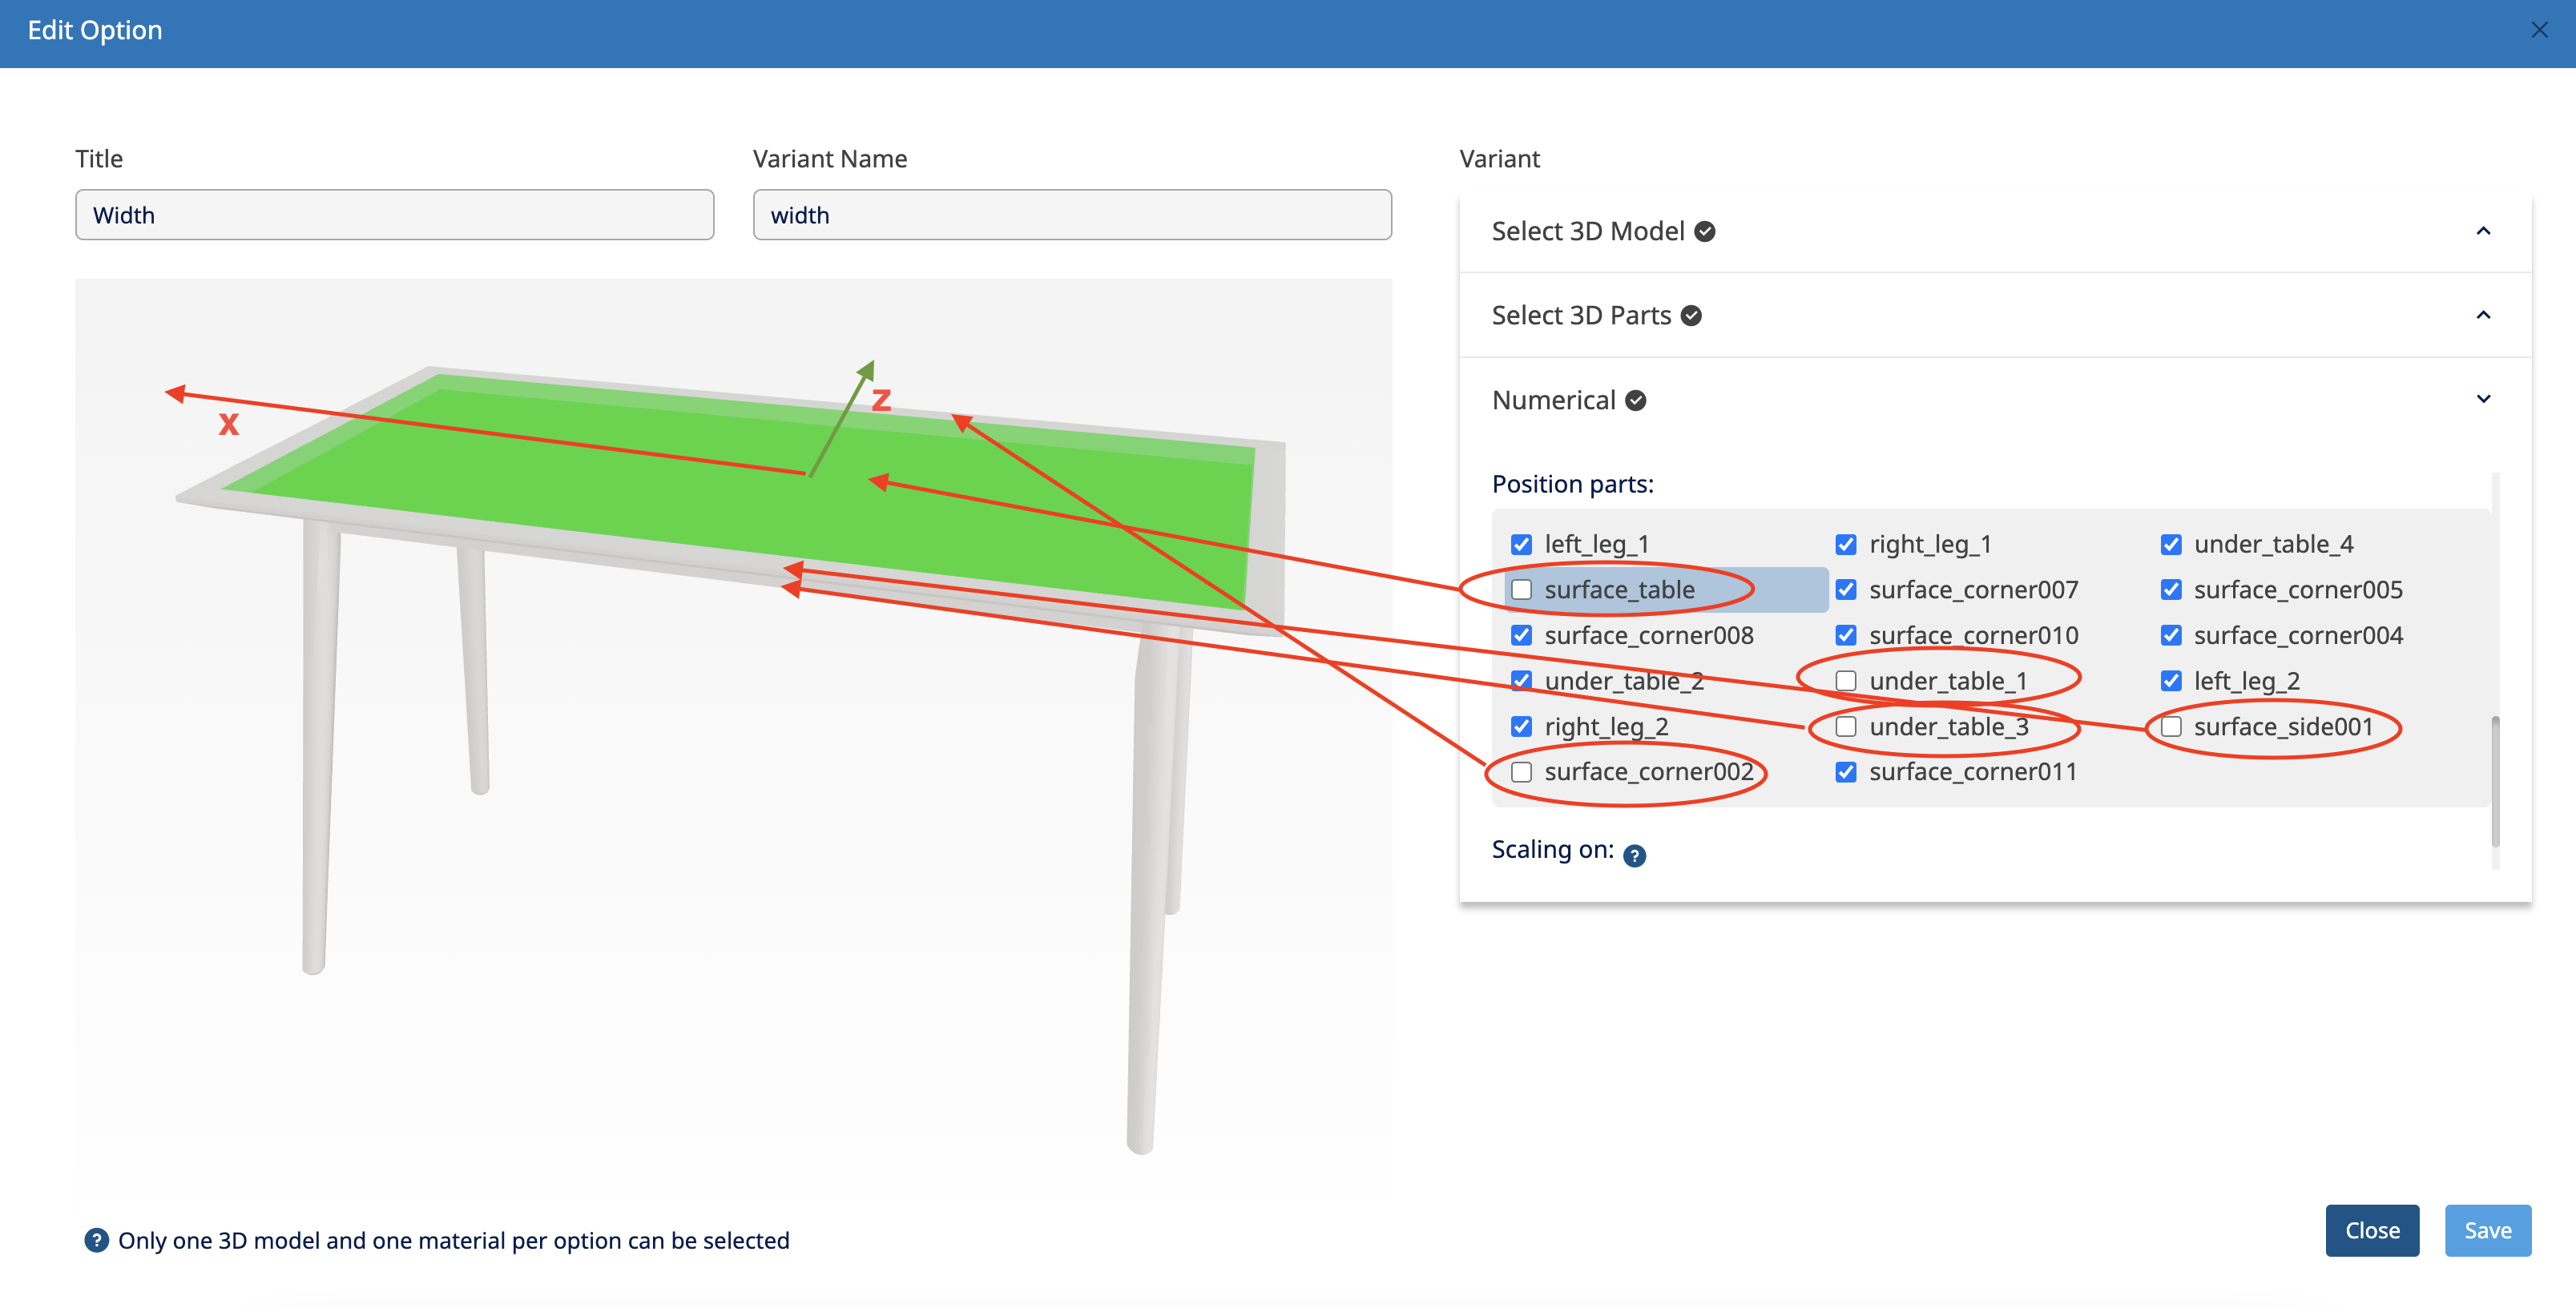The width and height of the screenshot is (2576, 1308).
Task: Click the checkmark icon next to Select 3D Model
Action: point(1705,232)
